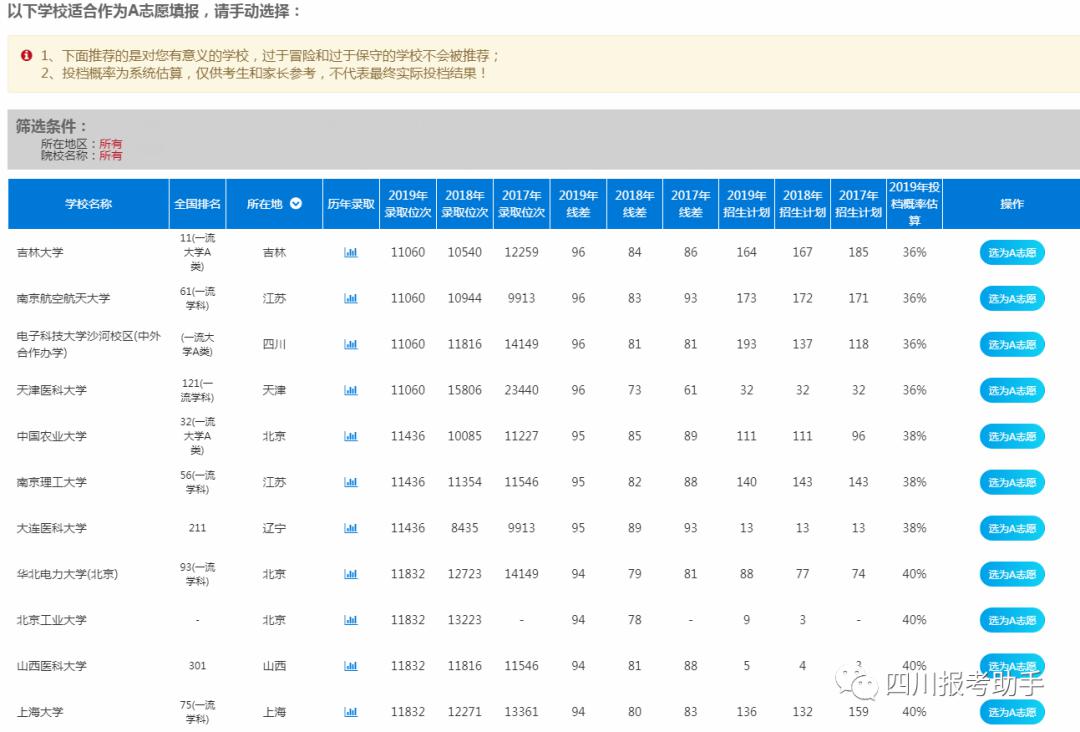Click 南京理工大学 2018 rank value 11354
The height and width of the screenshot is (732, 1080).
tap(465, 482)
